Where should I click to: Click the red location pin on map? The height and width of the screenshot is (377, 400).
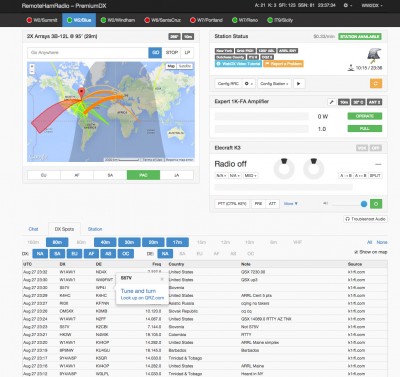[81, 93]
